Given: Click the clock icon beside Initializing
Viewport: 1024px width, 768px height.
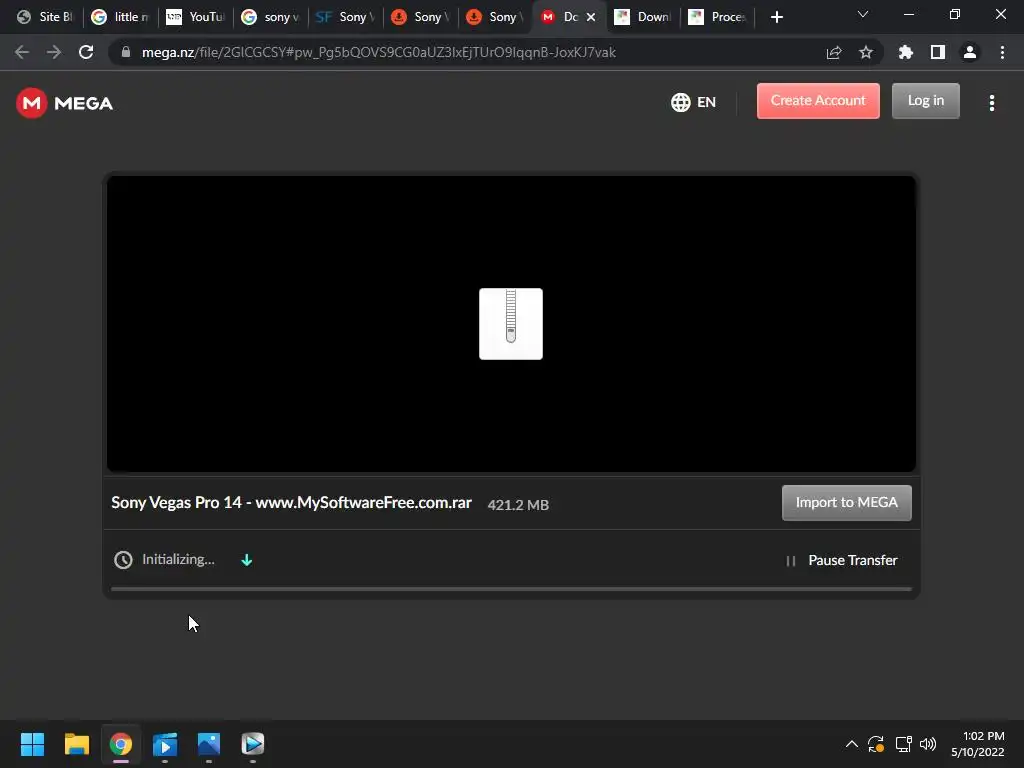Looking at the screenshot, I should (123, 560).
